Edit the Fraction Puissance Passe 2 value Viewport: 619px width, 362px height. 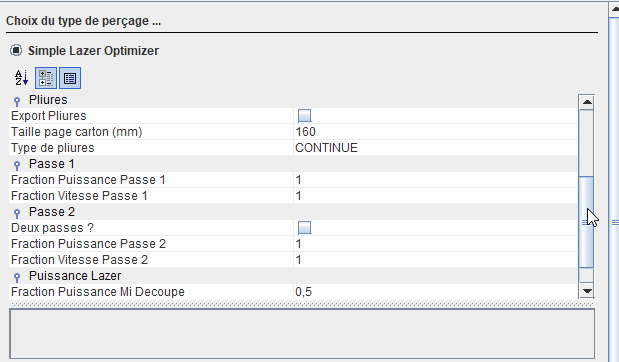click(435, 244)
